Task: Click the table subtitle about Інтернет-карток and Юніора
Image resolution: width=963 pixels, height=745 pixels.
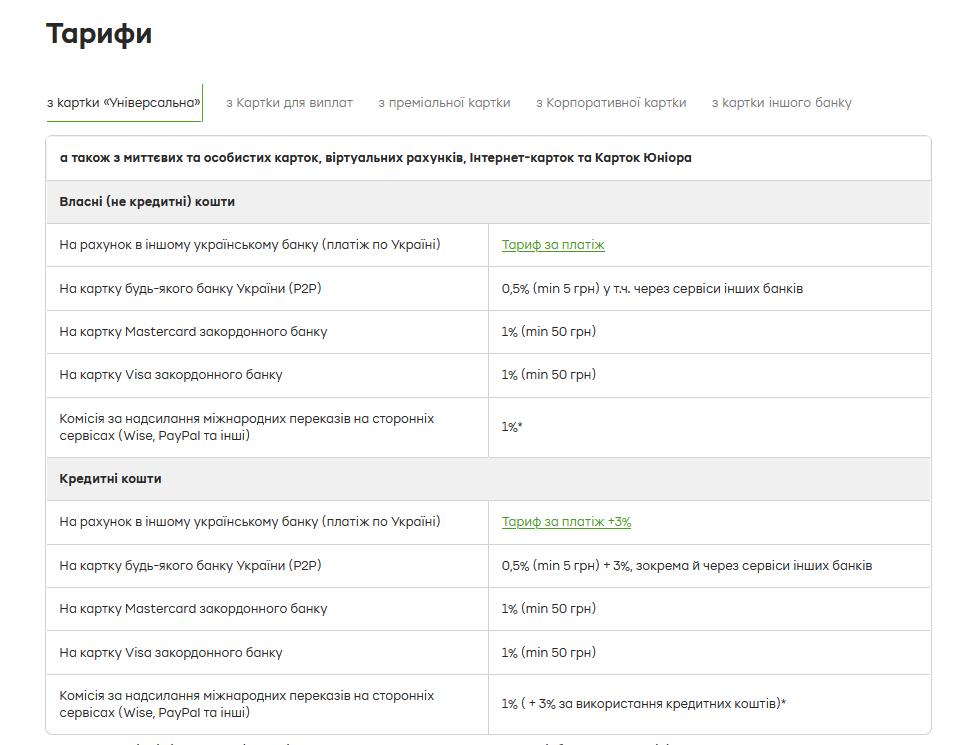Action: (375, 158)
